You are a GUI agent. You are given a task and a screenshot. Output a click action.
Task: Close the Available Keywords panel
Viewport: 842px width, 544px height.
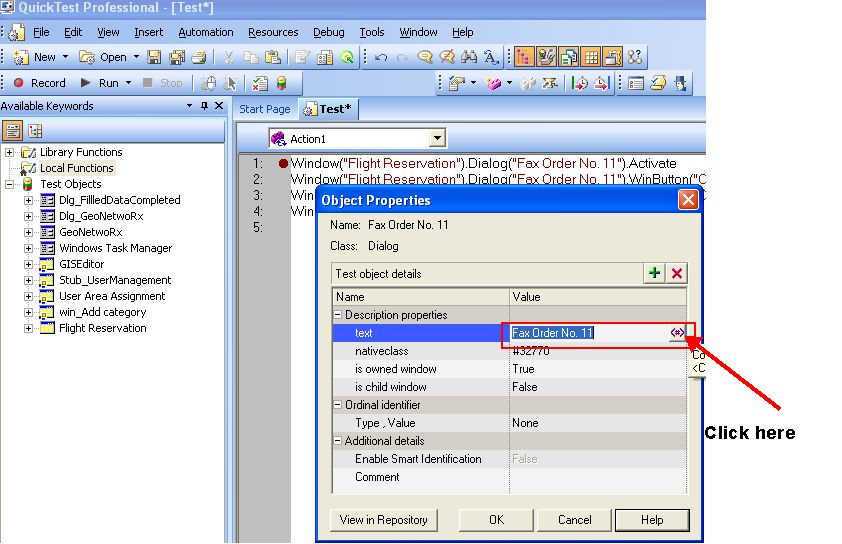click(219, 106)
